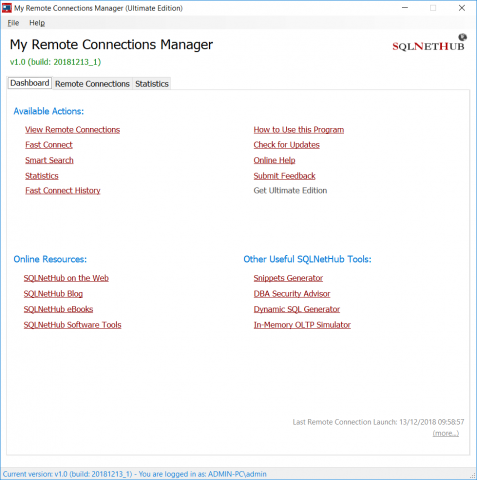Open Smart Search
The height and width of the screenshot is (480, 477).
(49, 160)
